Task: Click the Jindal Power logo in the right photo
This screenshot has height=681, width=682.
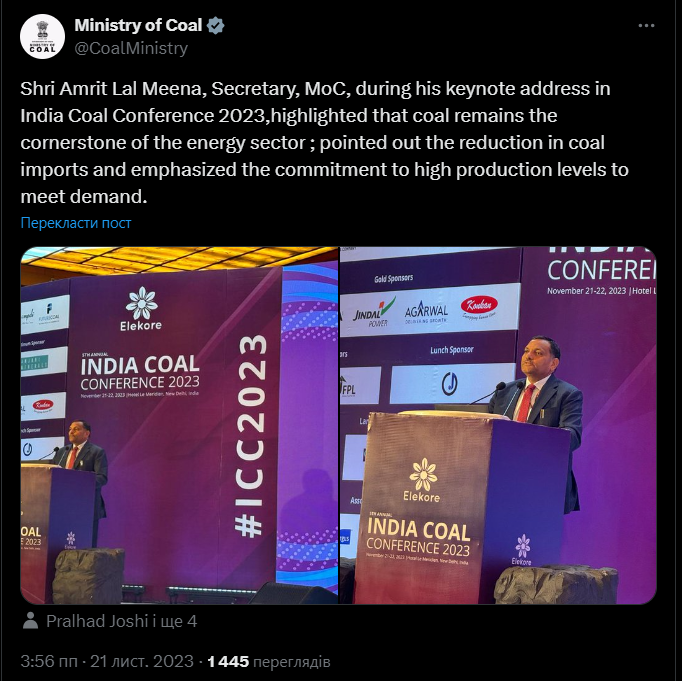Action: point(374,312)
